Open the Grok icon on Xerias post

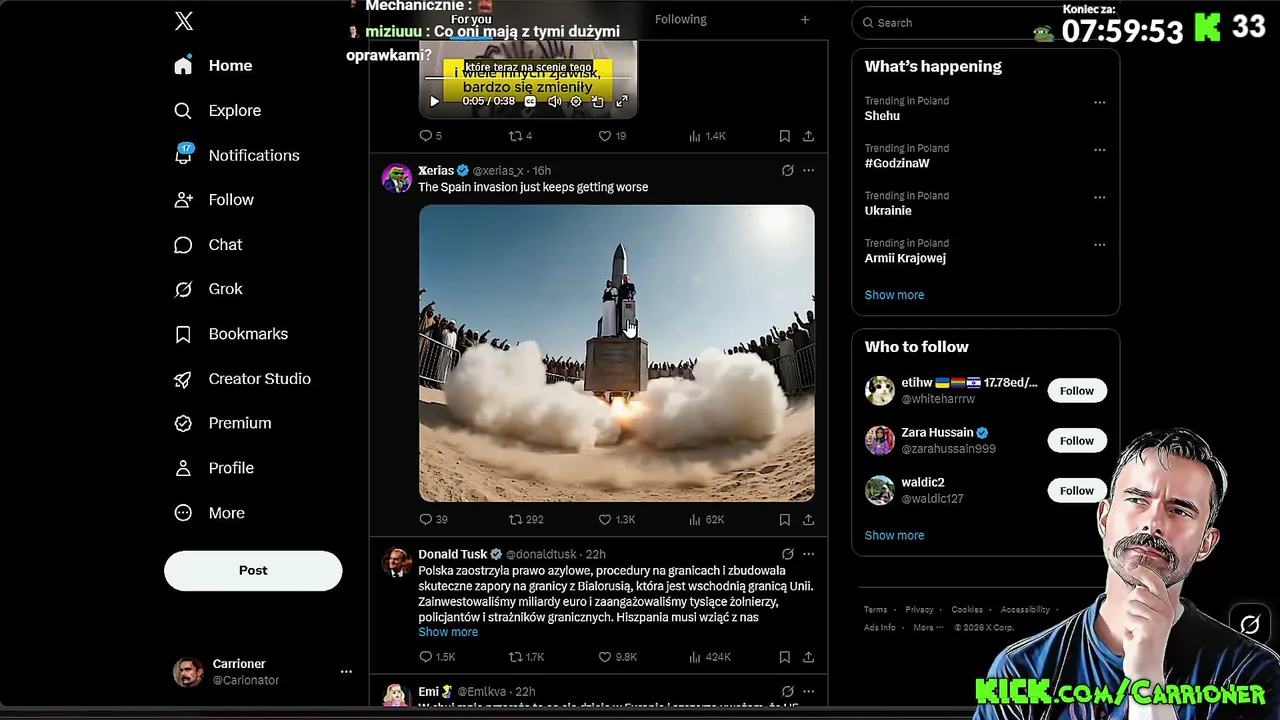click(x=788, y=171)
